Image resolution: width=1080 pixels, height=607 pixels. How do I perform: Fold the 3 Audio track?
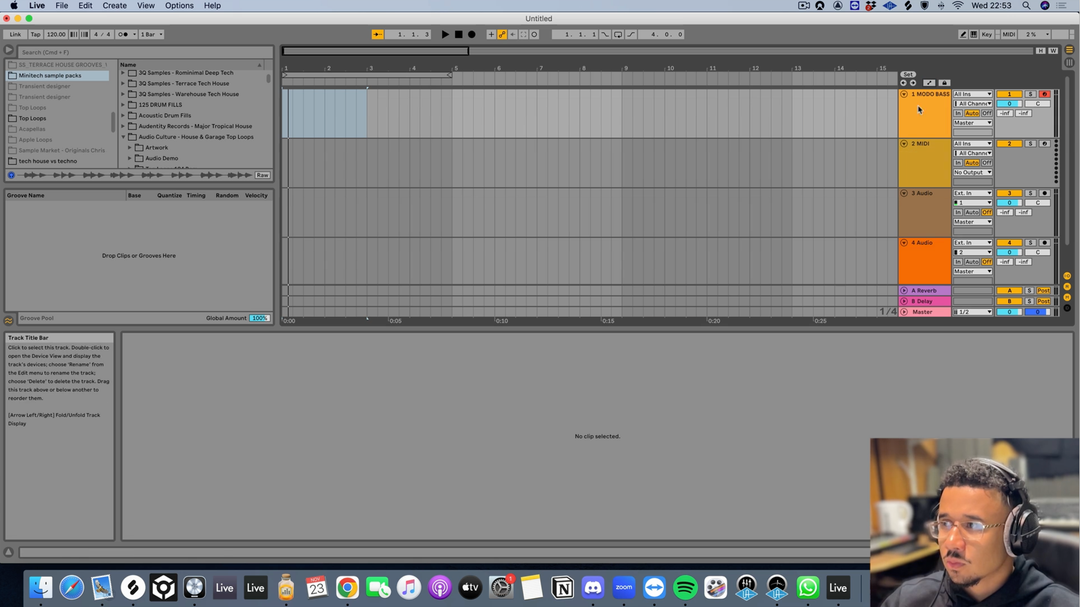(x=904, y=193)
